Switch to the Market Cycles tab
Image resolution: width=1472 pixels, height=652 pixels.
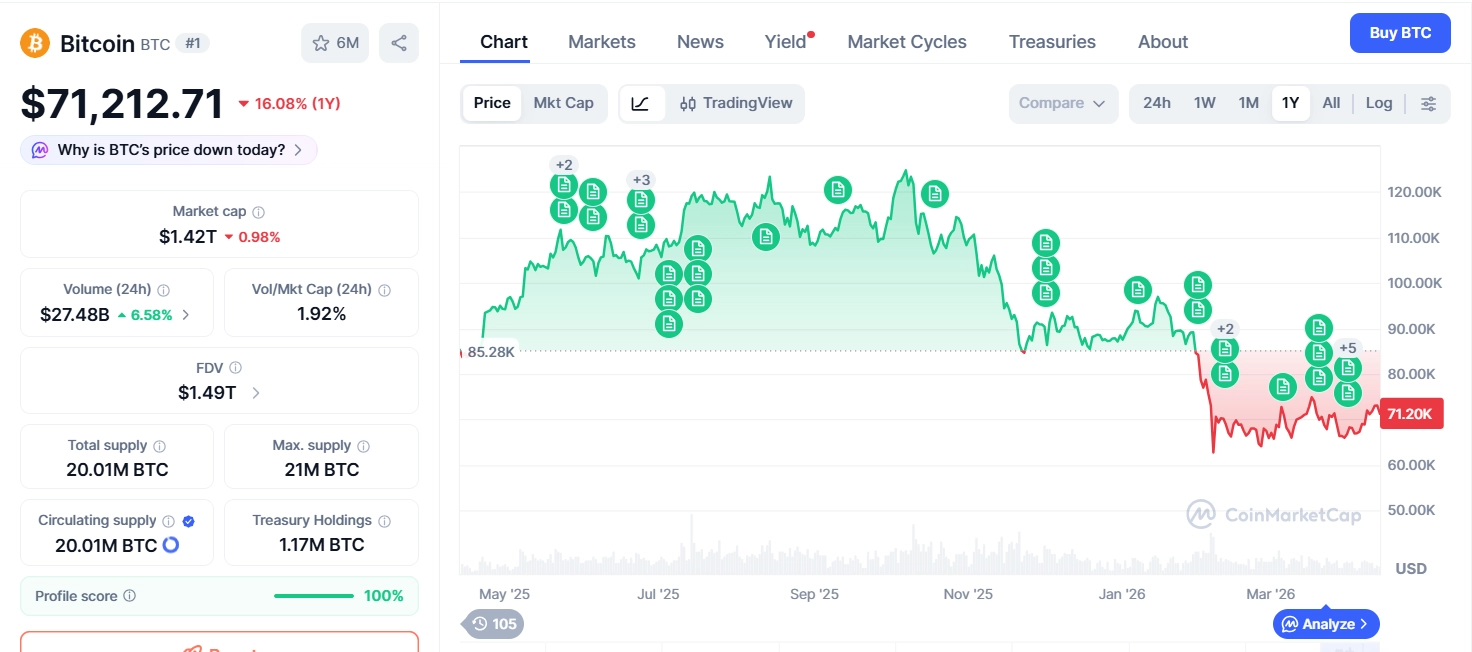(907, 42)
